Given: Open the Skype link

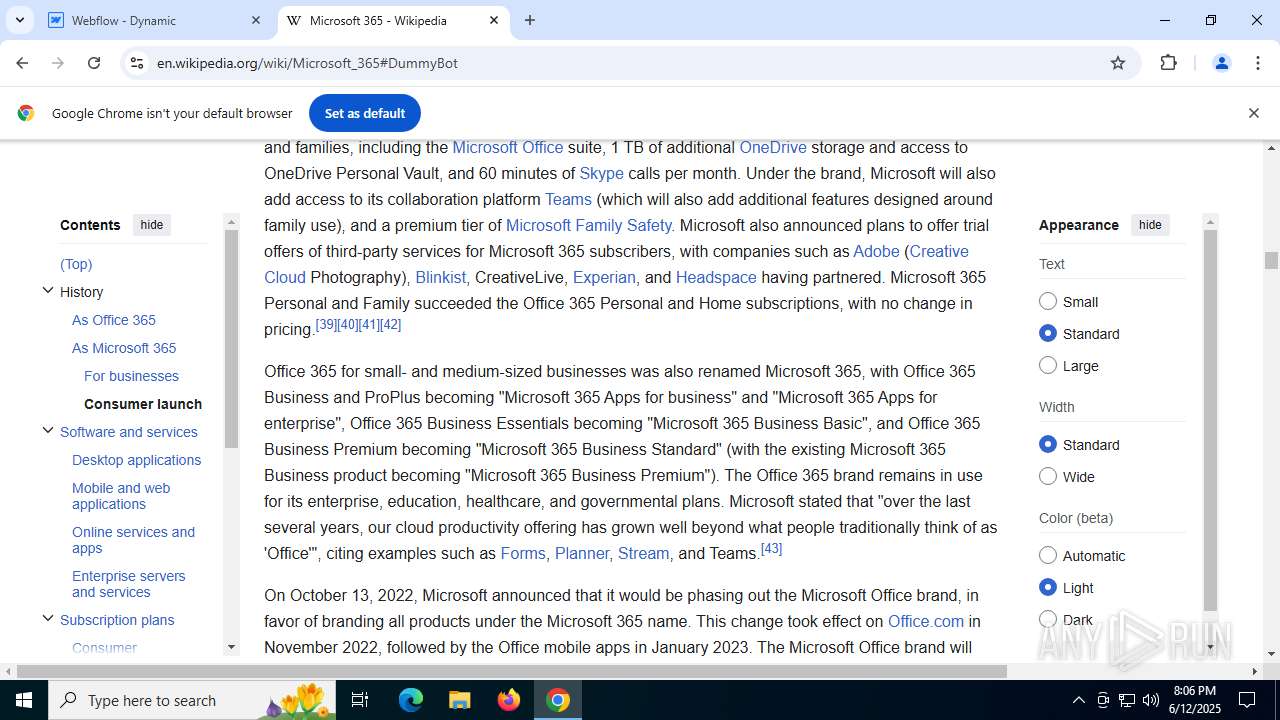Looking at the screenshot, I should (x=601, y=173).
